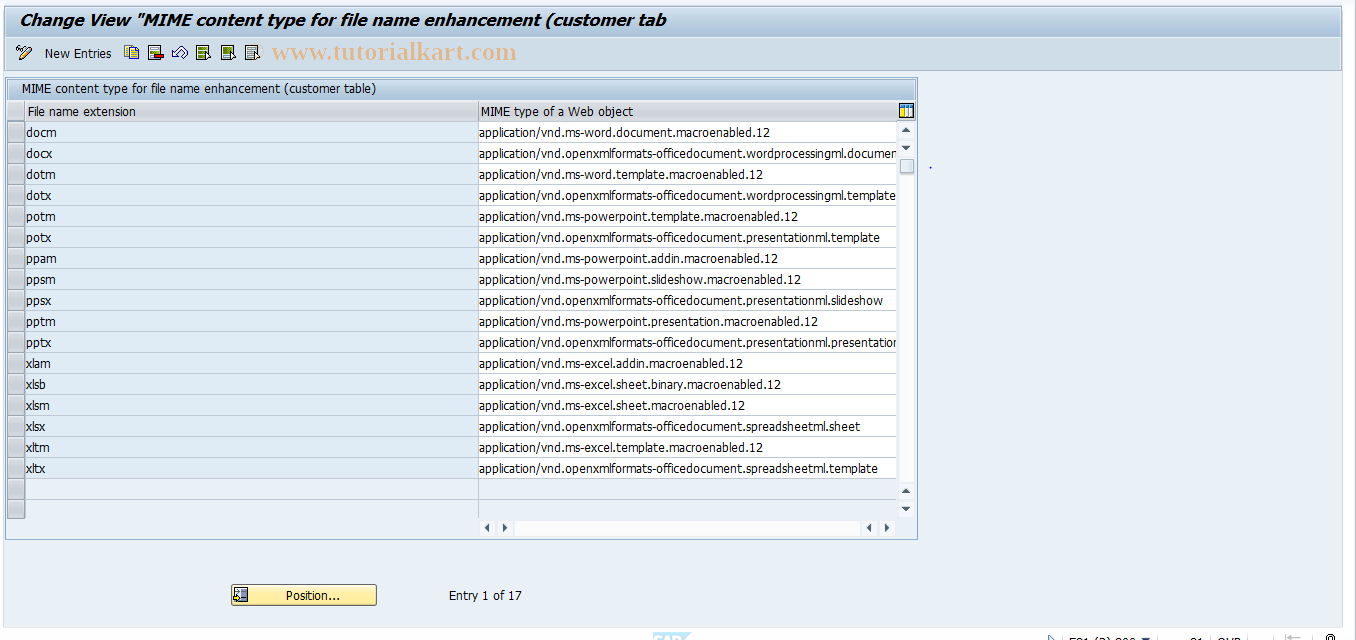
Task: Click MIME cell ms-excel.addin.macroenabled.12
Action: 688,363
